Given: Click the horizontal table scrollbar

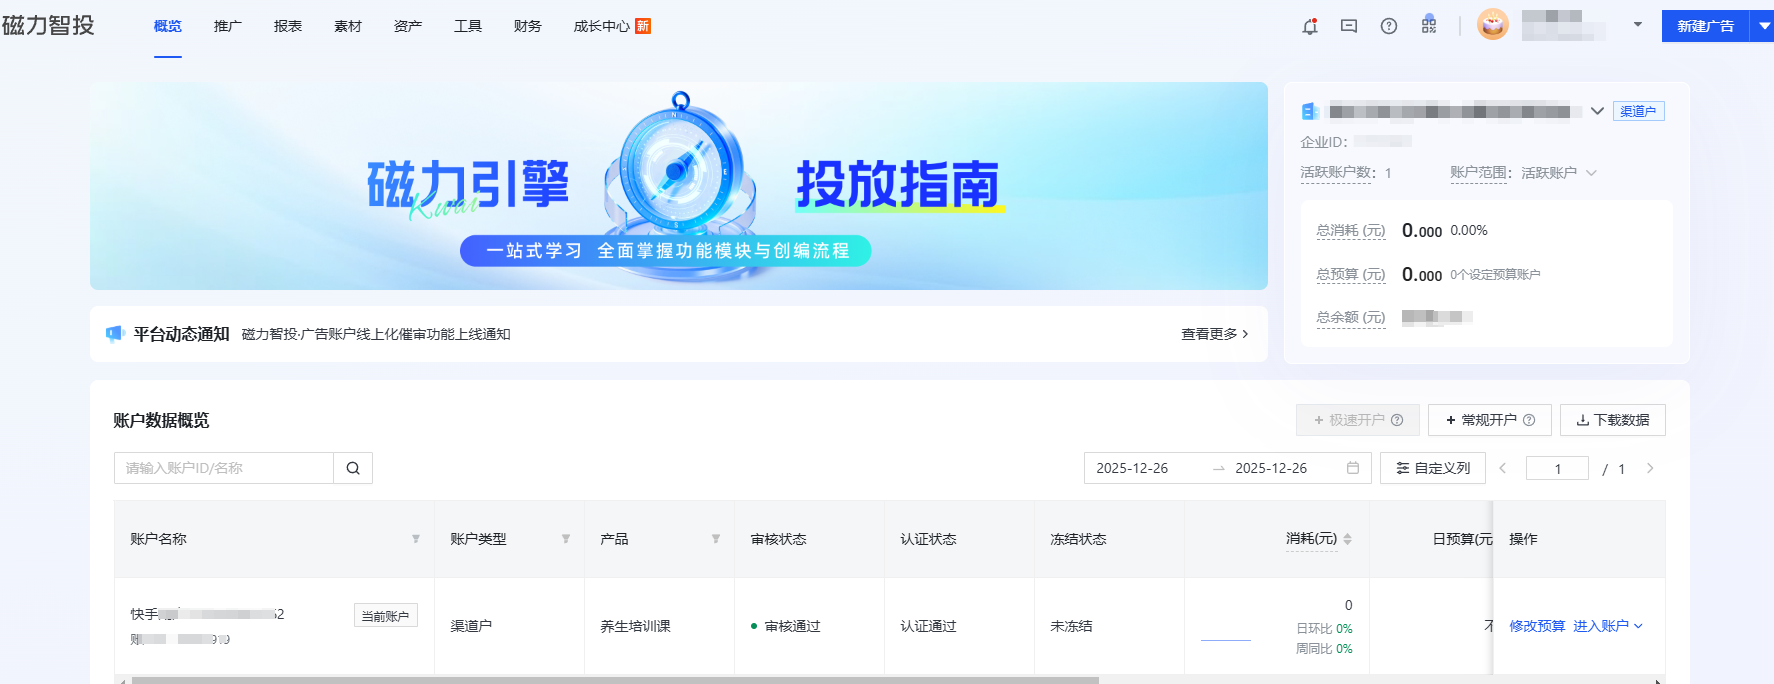Looking at the screenshot, I should 615,680.
